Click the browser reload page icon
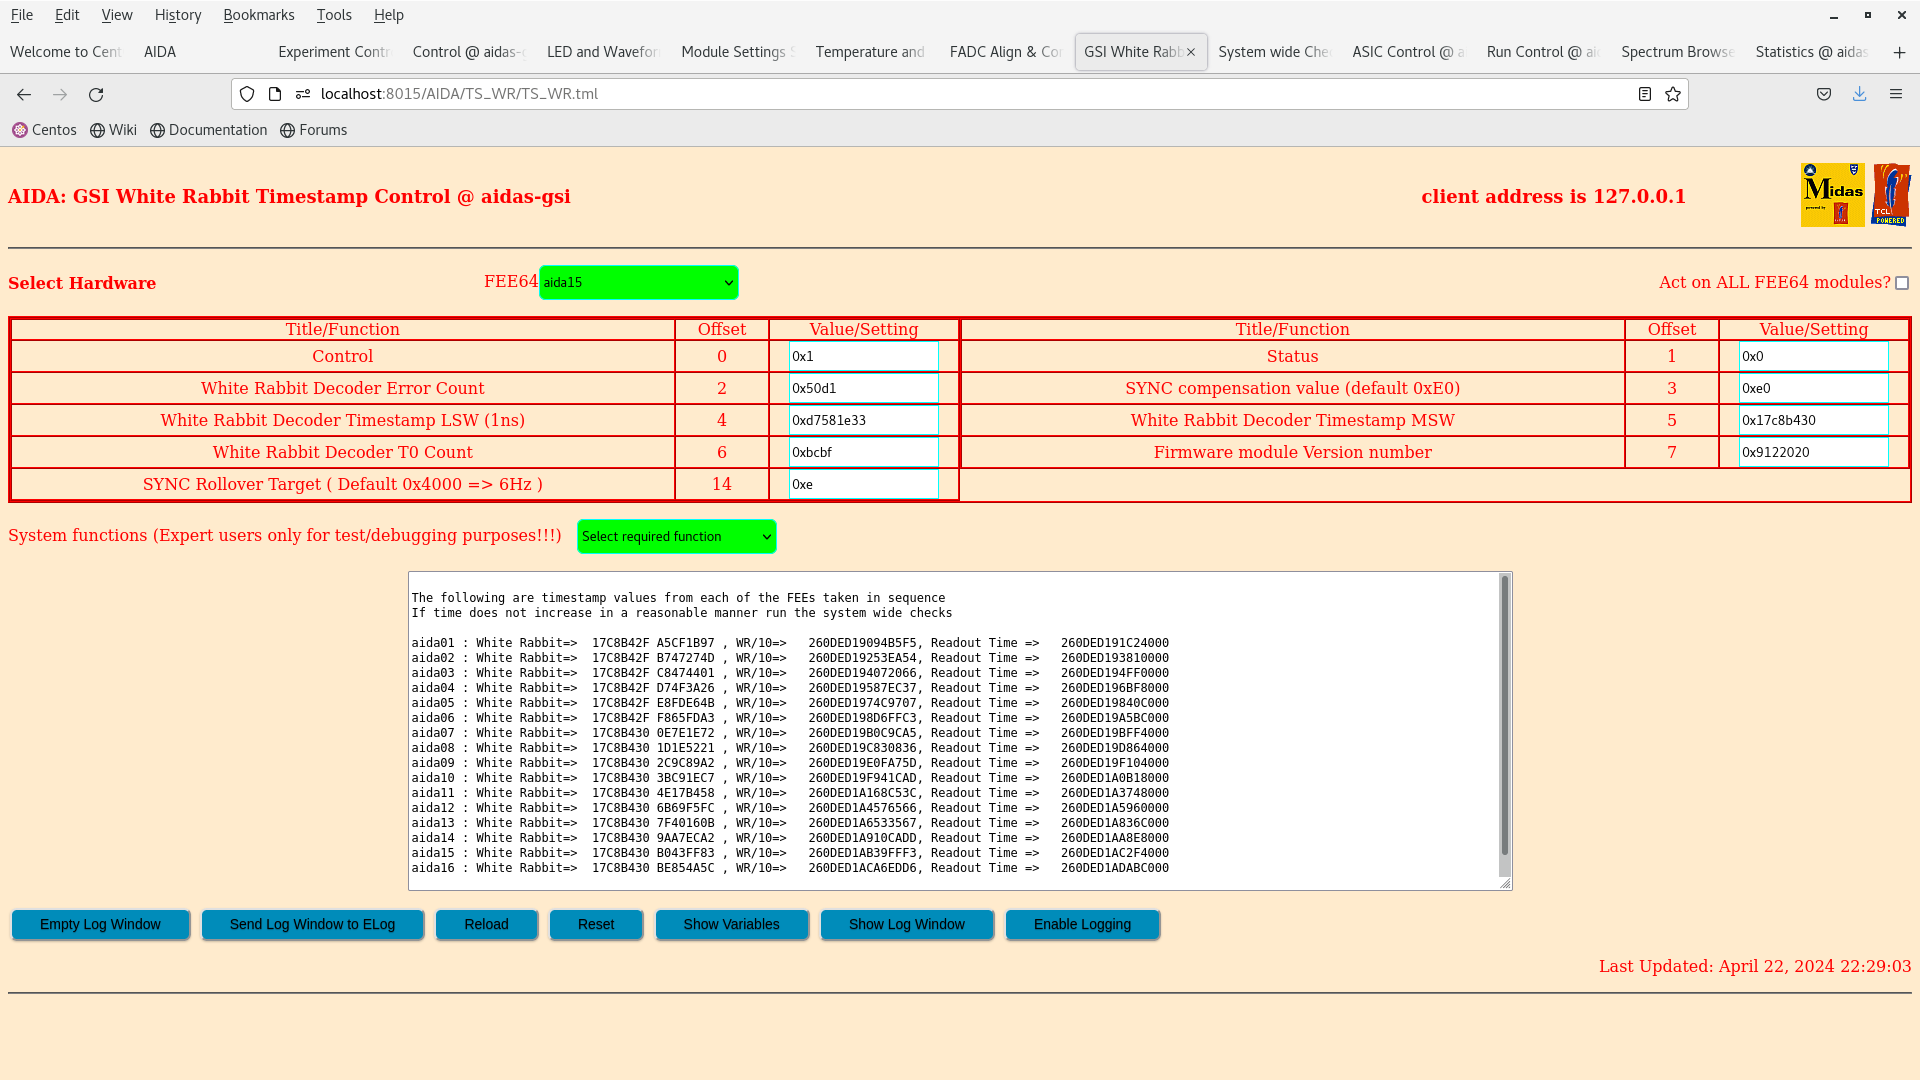 (96, 94)
